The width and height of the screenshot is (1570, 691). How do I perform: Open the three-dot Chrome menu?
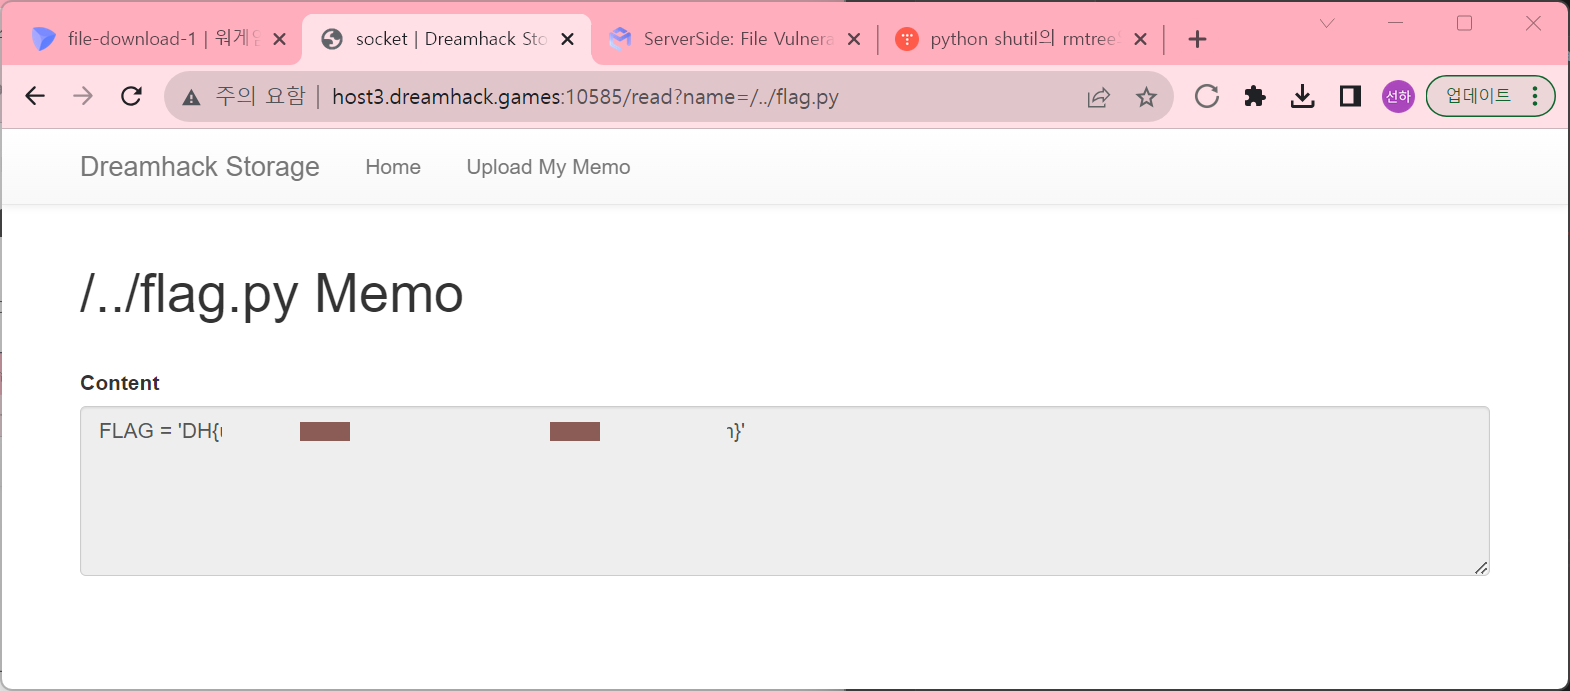[1535, 96]
